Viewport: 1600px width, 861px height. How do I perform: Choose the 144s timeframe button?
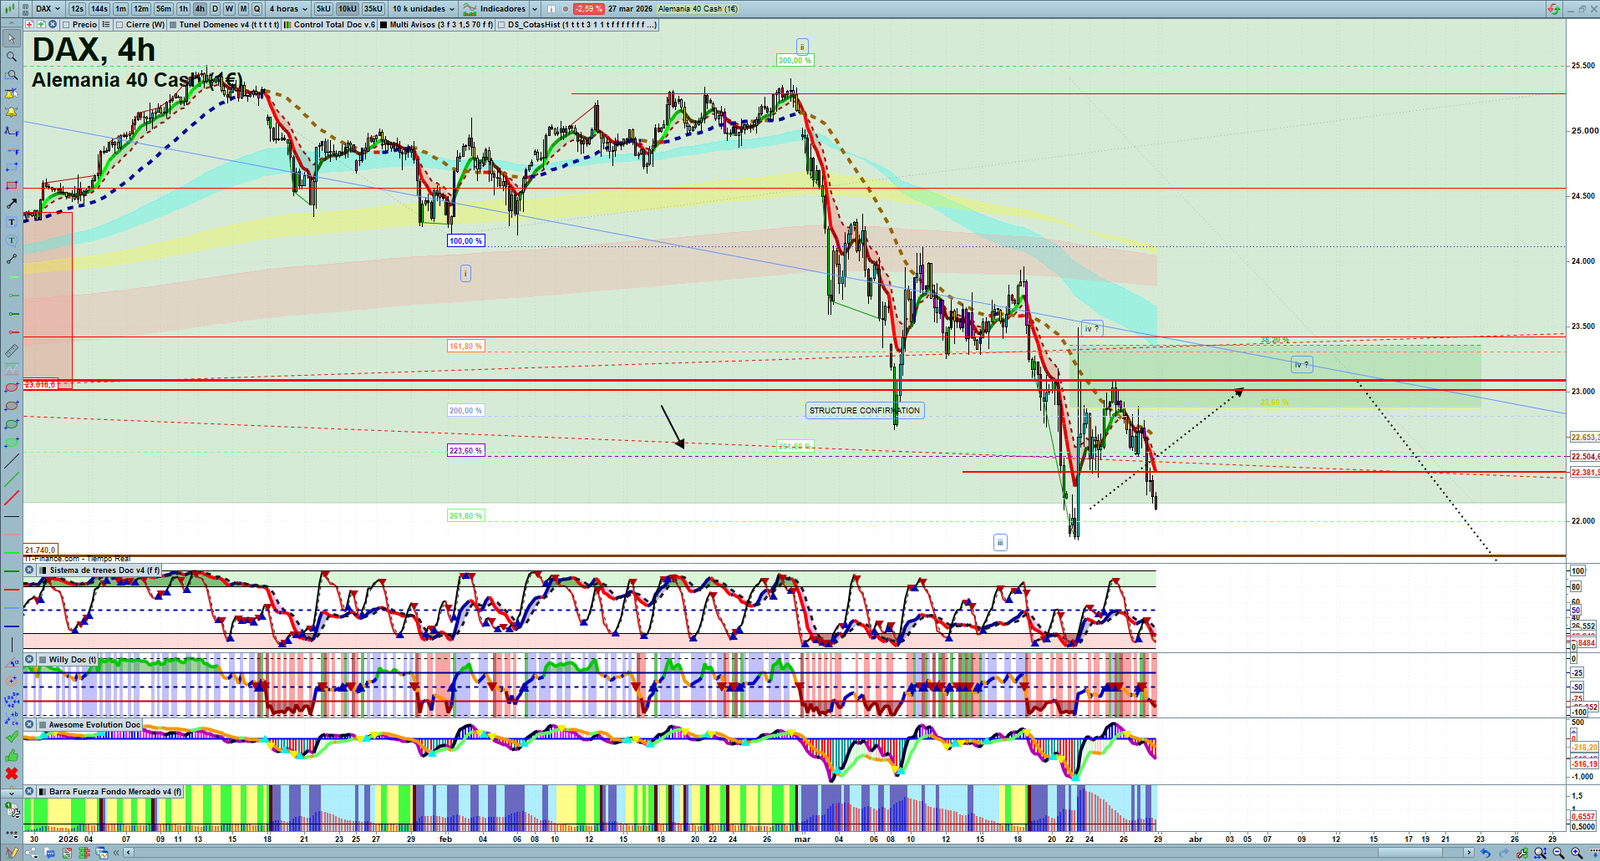pyautogui.click(x=99, y=9)
